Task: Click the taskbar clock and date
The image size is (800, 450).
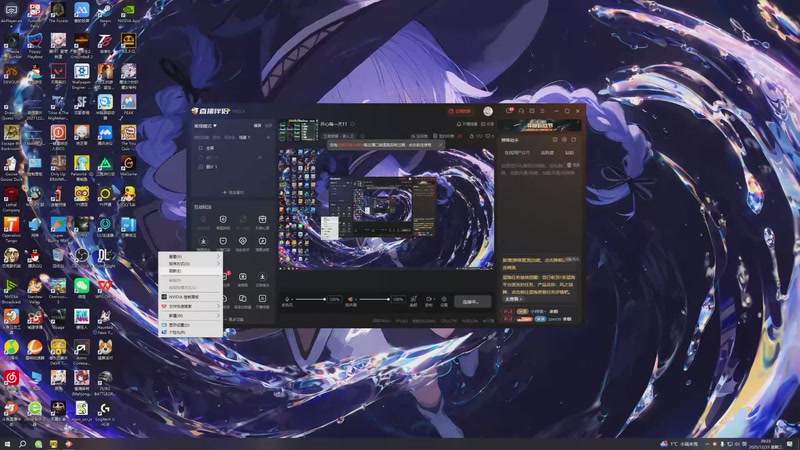Action: pyautogui.click(x=765, y=444)
